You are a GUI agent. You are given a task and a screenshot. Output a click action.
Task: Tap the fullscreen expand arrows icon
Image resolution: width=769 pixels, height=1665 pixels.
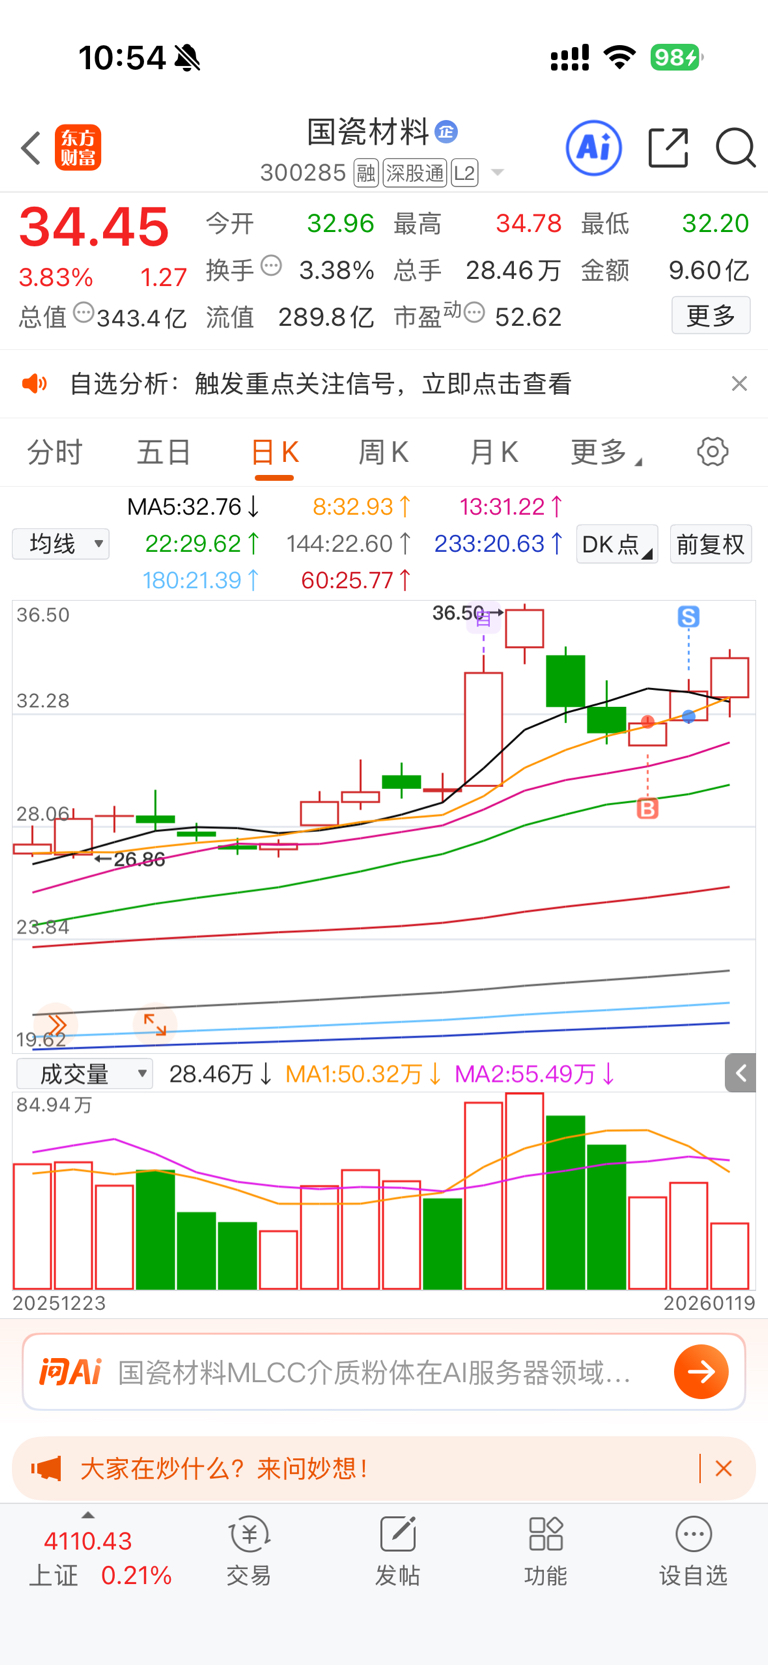(155, 1024)
